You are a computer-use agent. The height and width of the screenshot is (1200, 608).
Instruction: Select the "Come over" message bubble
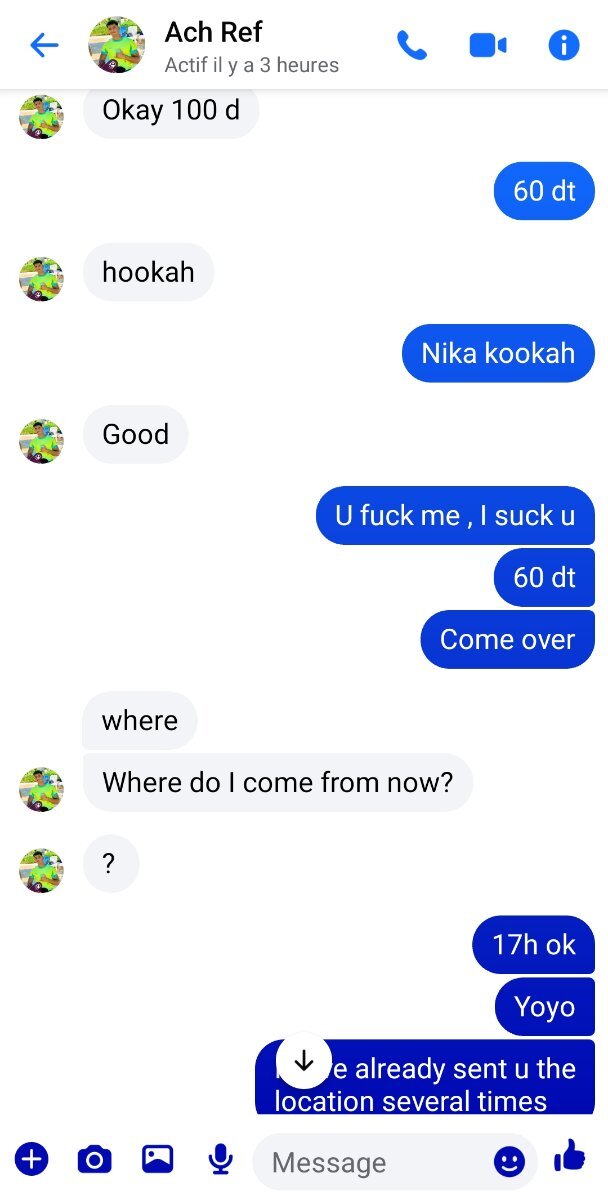tap(507, 640)
